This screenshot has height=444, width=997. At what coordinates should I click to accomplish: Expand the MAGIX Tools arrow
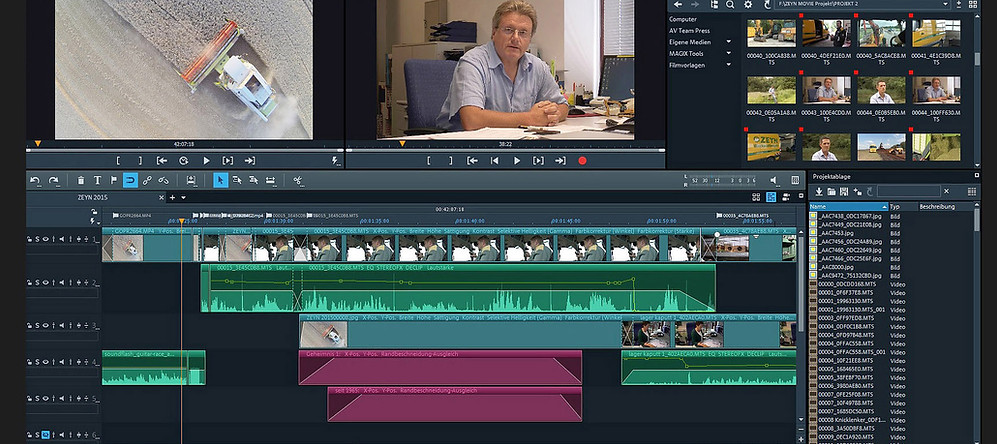(x=729, y=53)
